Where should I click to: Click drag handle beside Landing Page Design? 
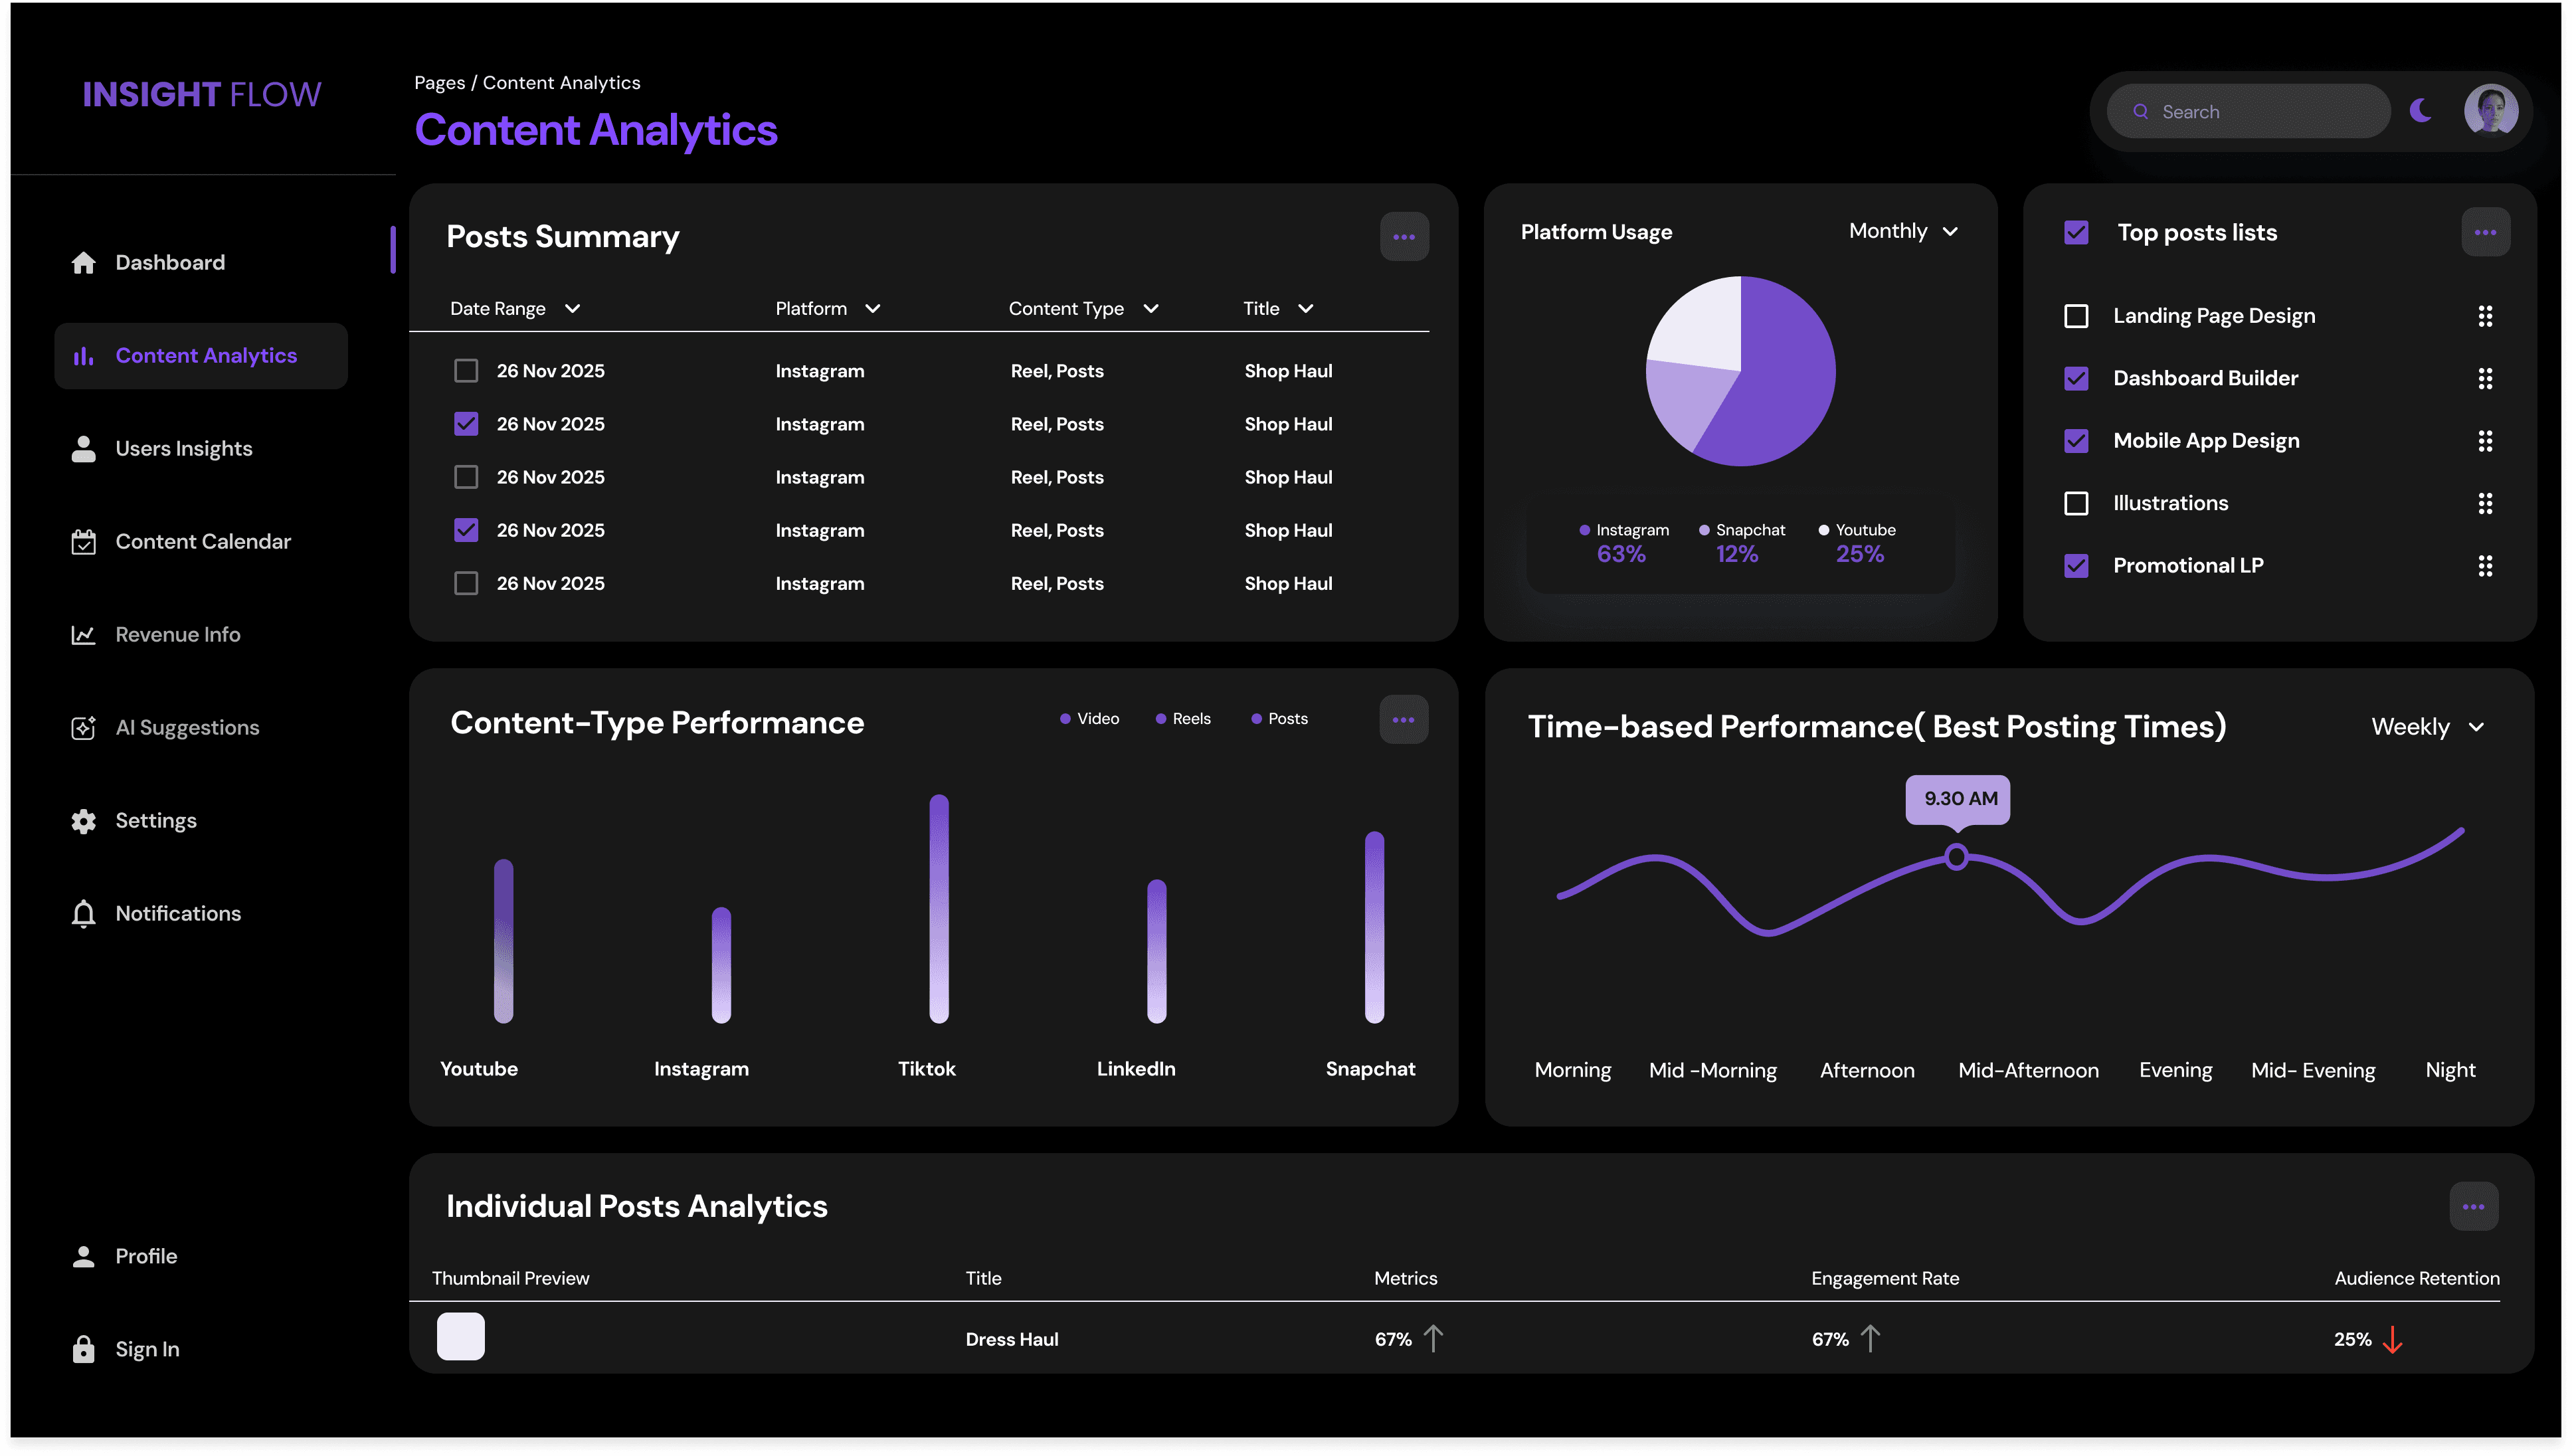[2485, 316]
